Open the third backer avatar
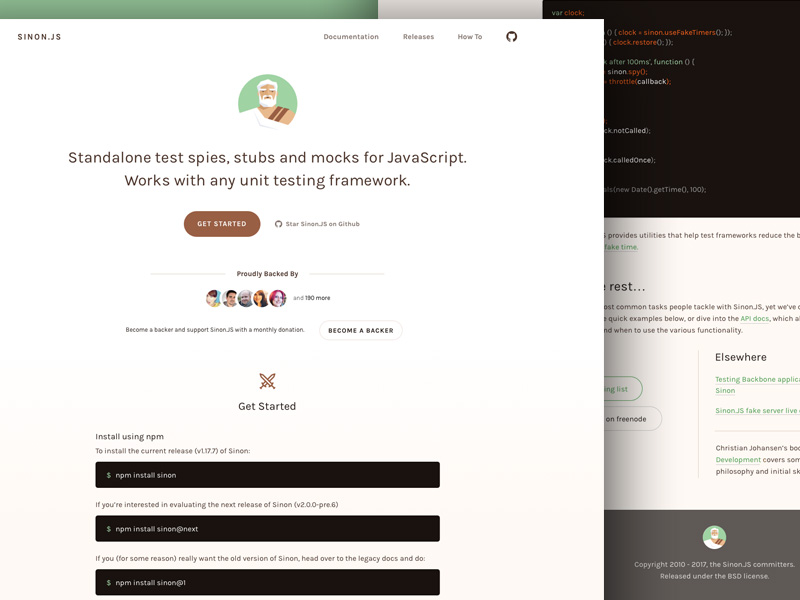The image size is (800, 600). coord(245,298)
